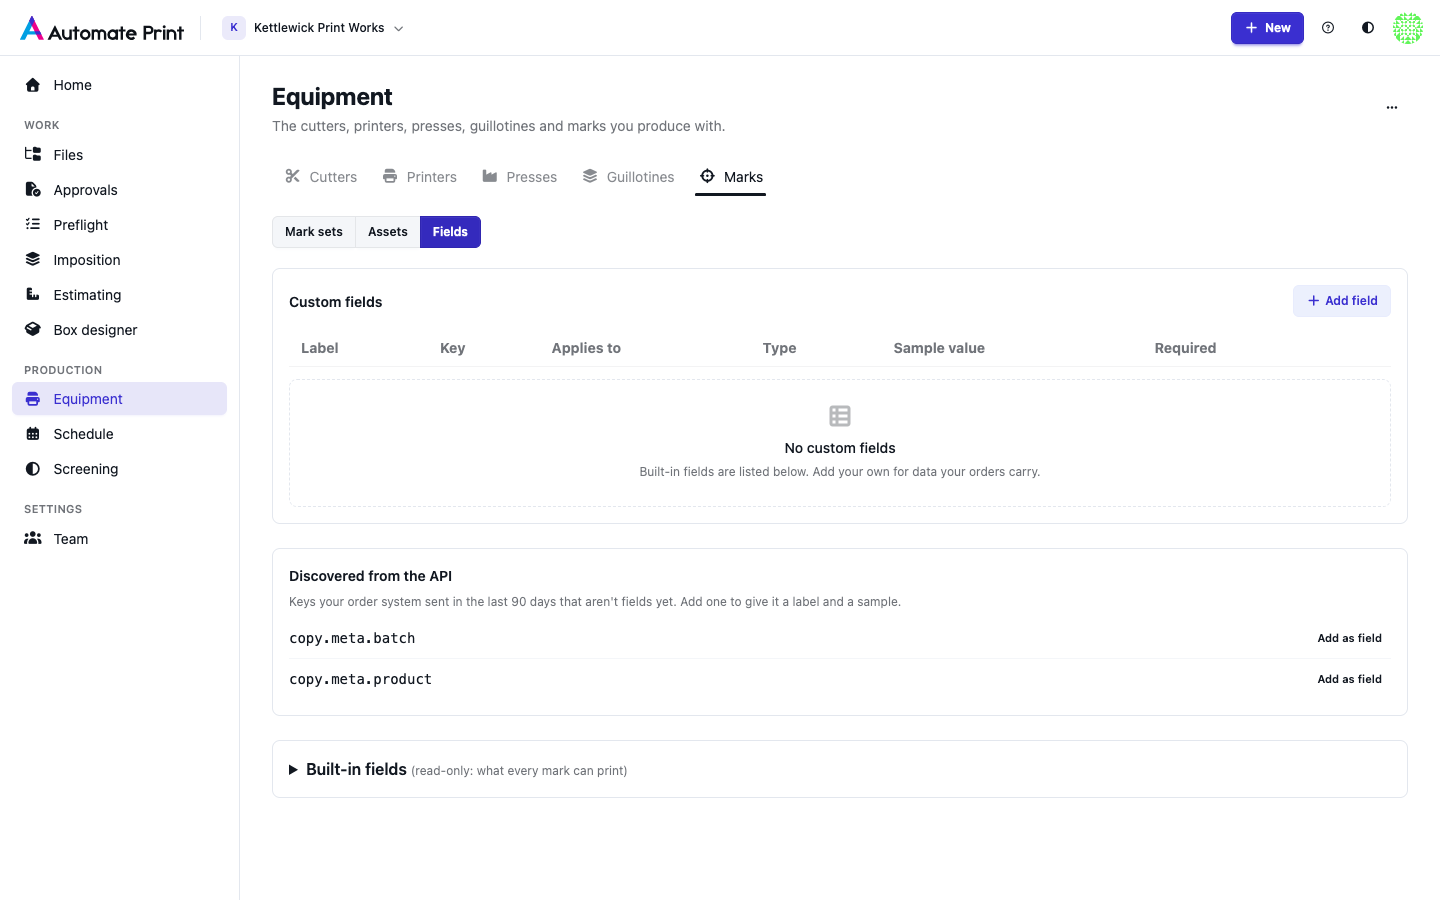
Task: Click the Approvals sidebar icon
Action: click(x=33, y=190)
